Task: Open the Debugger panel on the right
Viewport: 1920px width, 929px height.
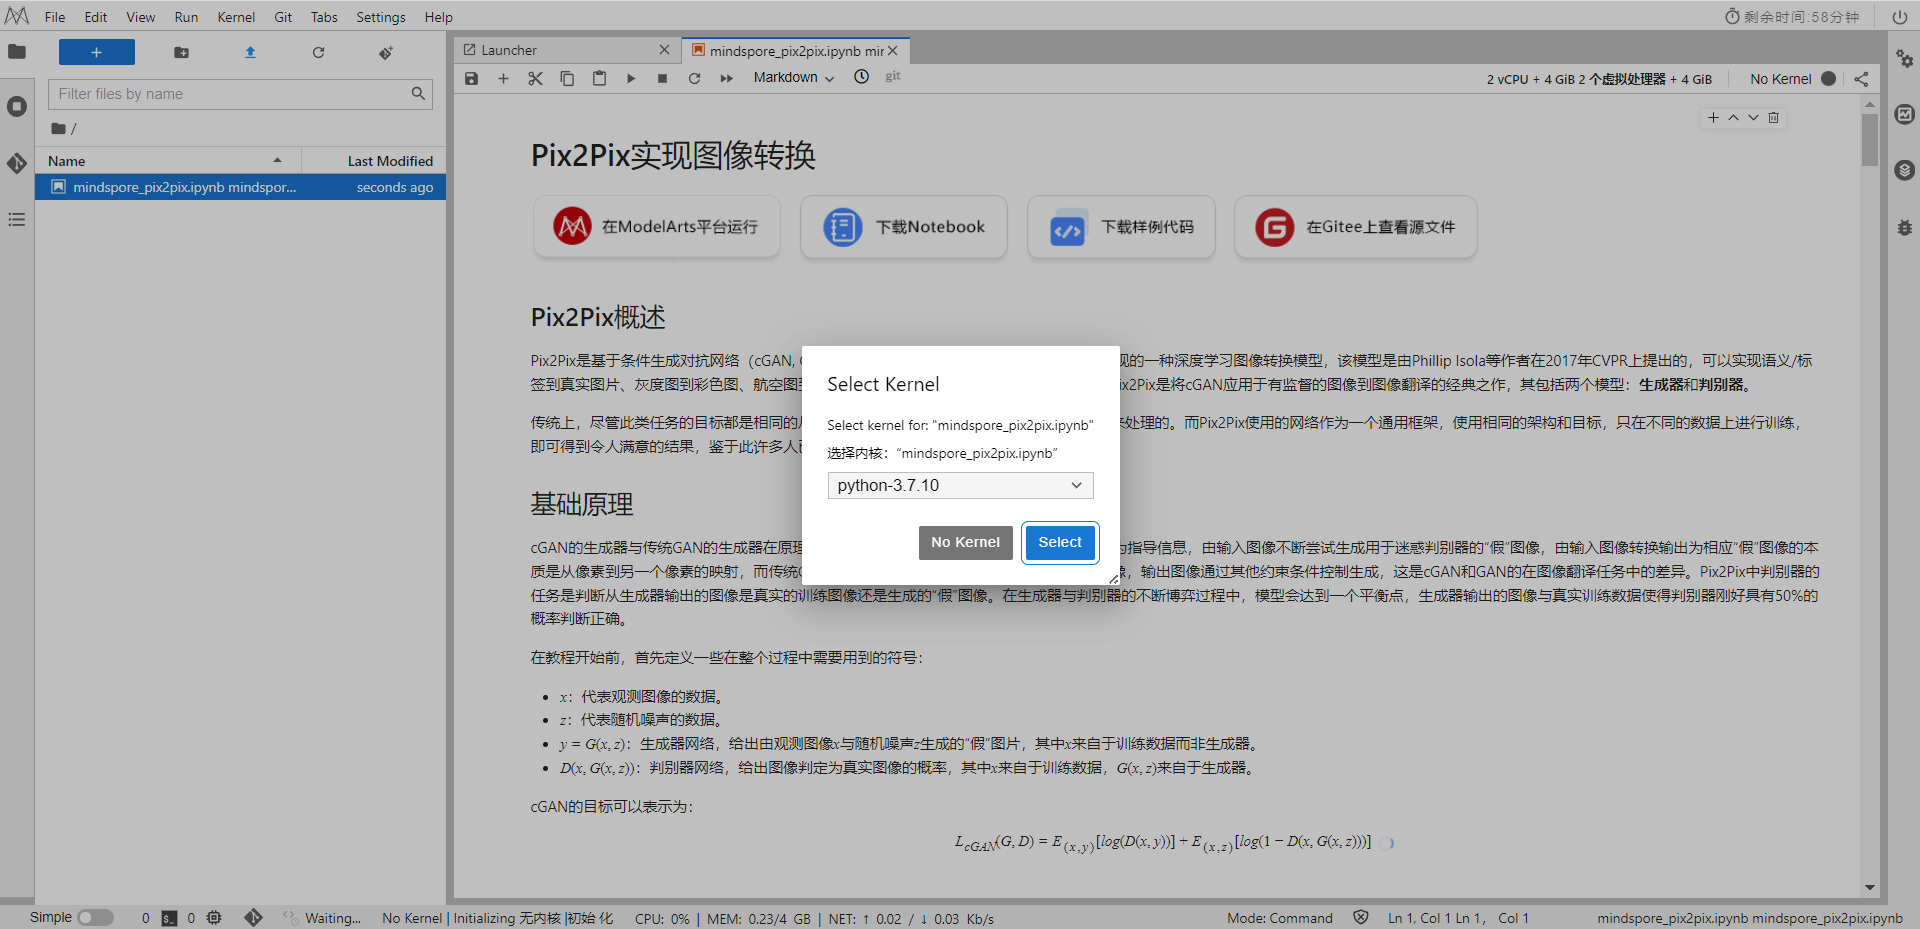Action: [x=1905, y=228]
